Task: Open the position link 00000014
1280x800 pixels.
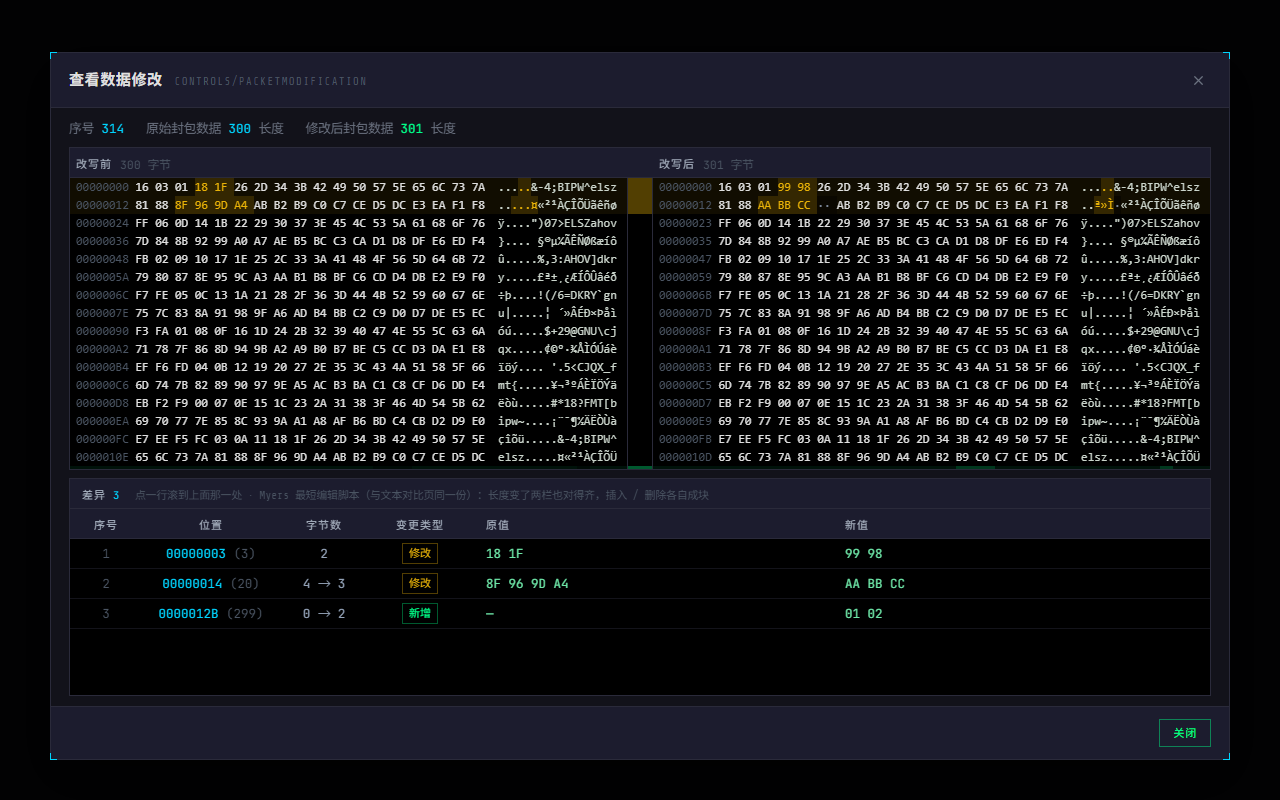Action: click(x=192, y=583)
